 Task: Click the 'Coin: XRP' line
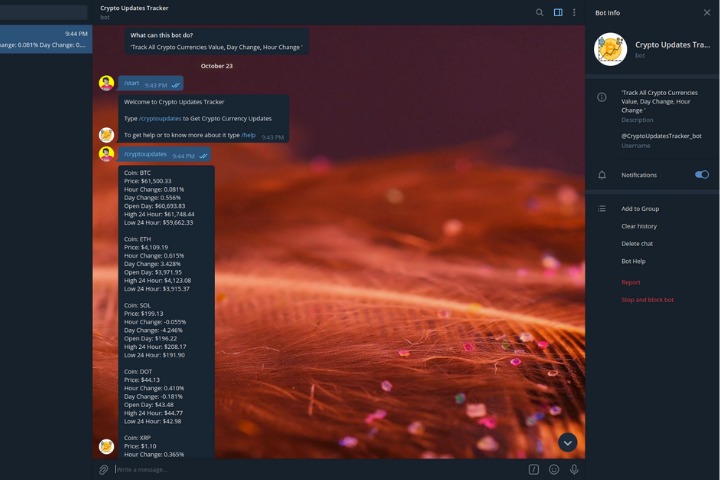tap(137, 438)
